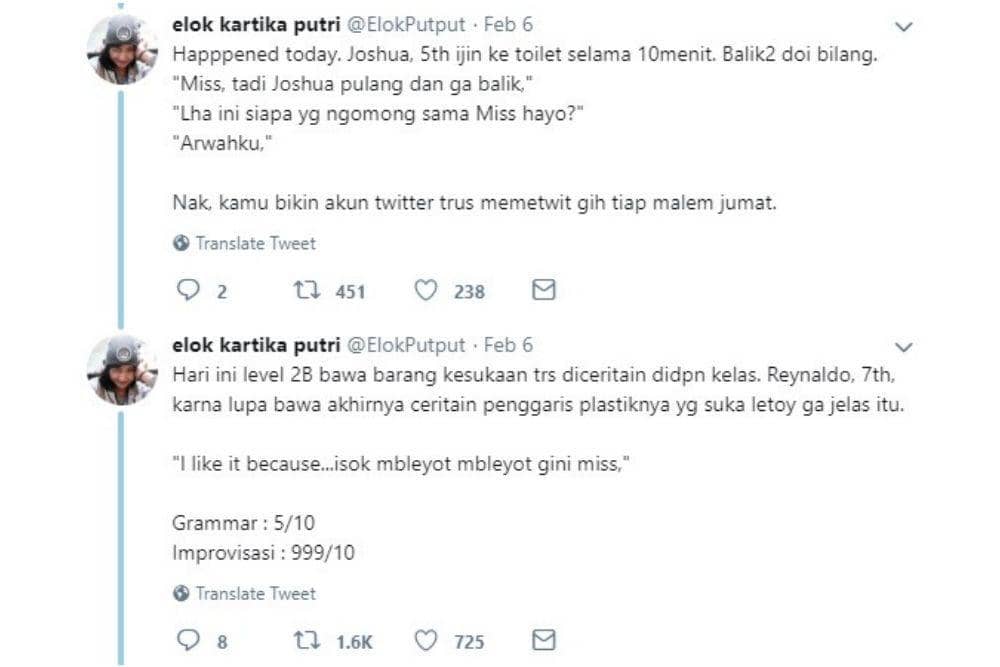This screenshot has width=1000, height=667.
Task: Click the translate globe icon under first tweet
Action: [182, 243]
